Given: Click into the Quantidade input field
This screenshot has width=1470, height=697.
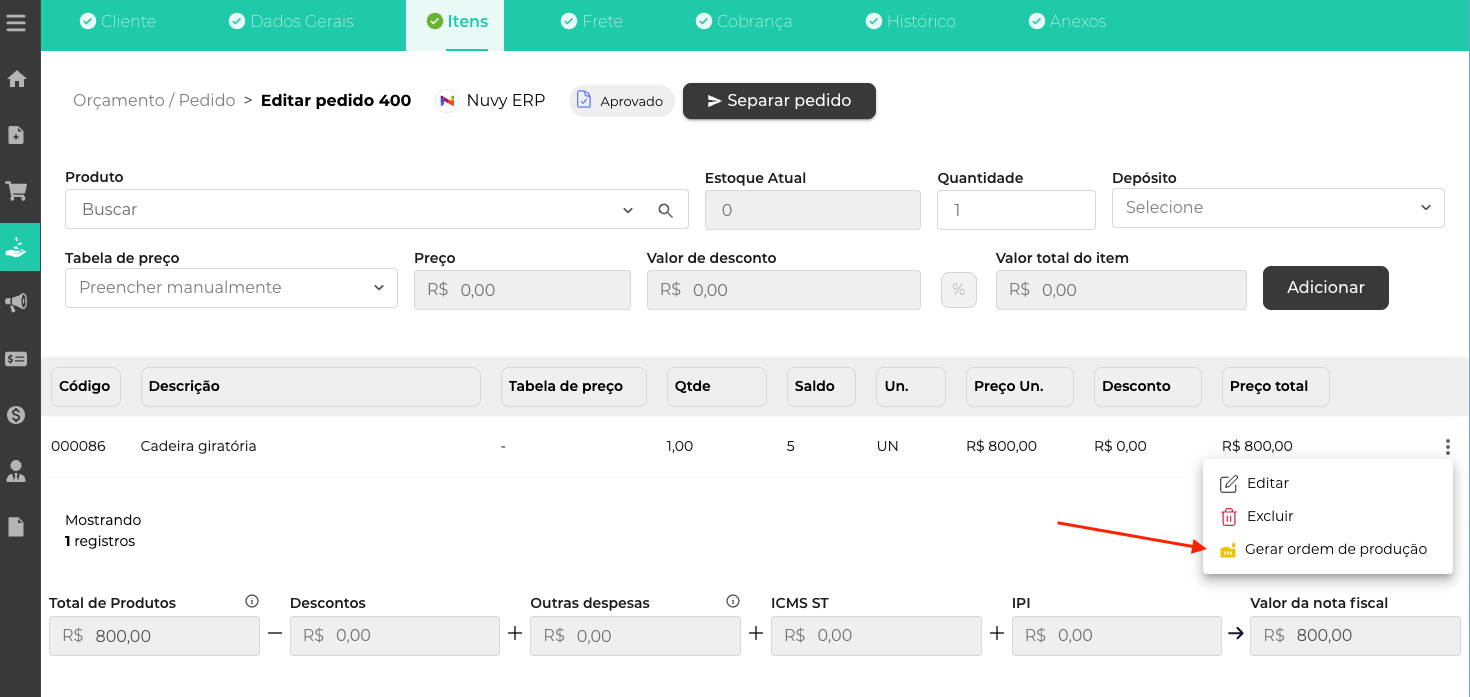Looking at the screenshot, I should point(1015,210).
